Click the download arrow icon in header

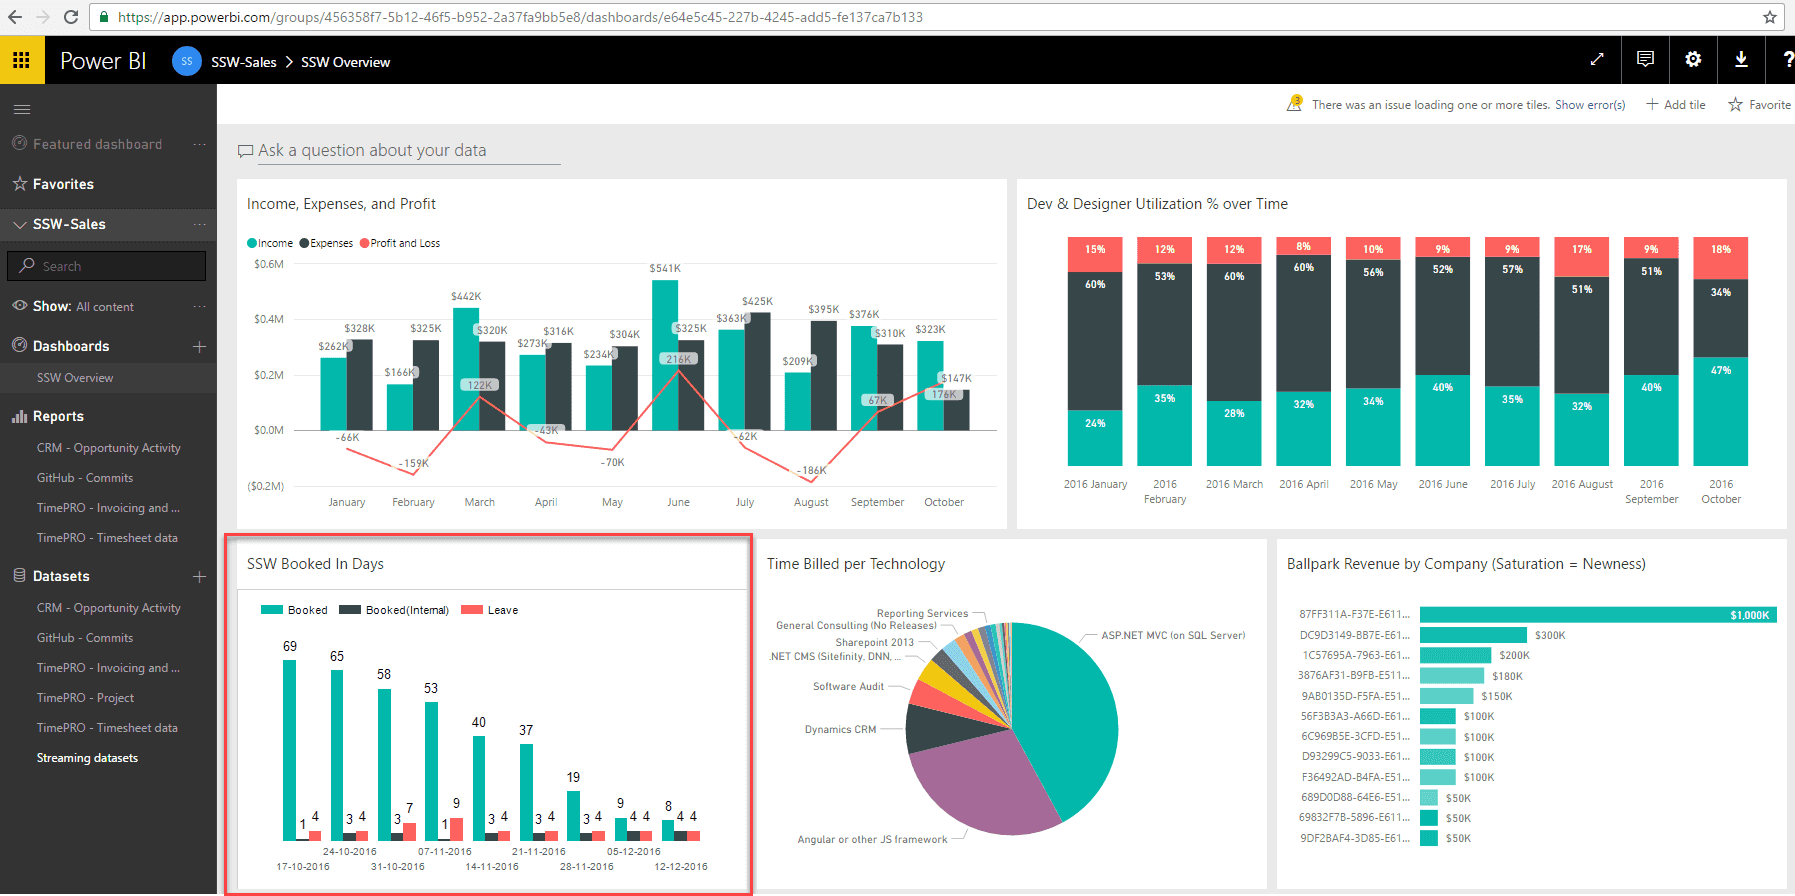click(x=1741, y=60)
